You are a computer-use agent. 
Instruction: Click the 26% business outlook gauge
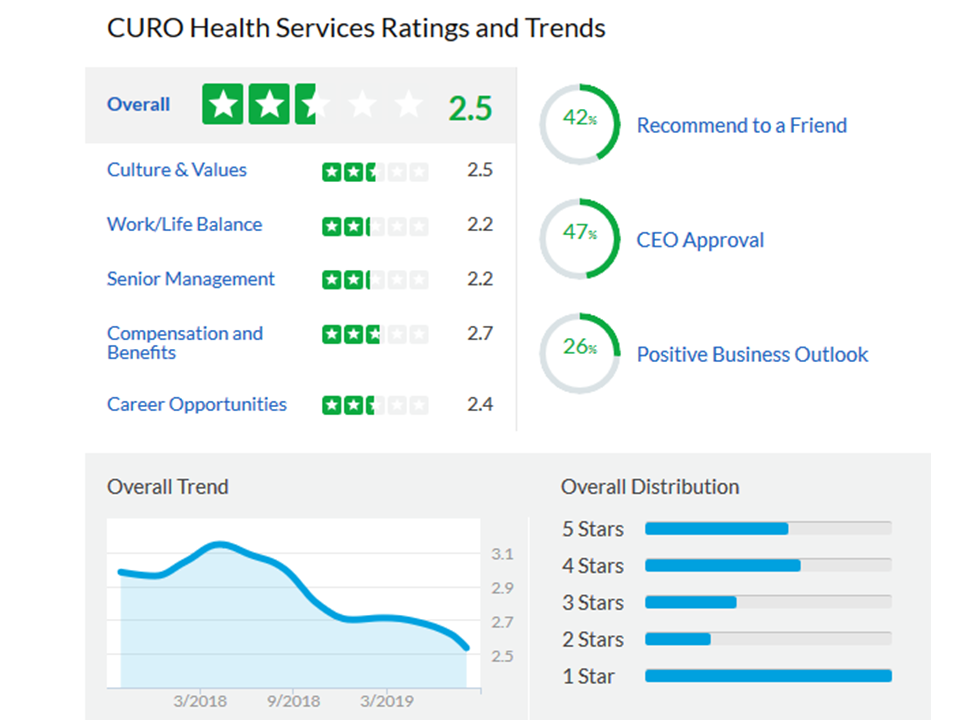pos(580,353)
